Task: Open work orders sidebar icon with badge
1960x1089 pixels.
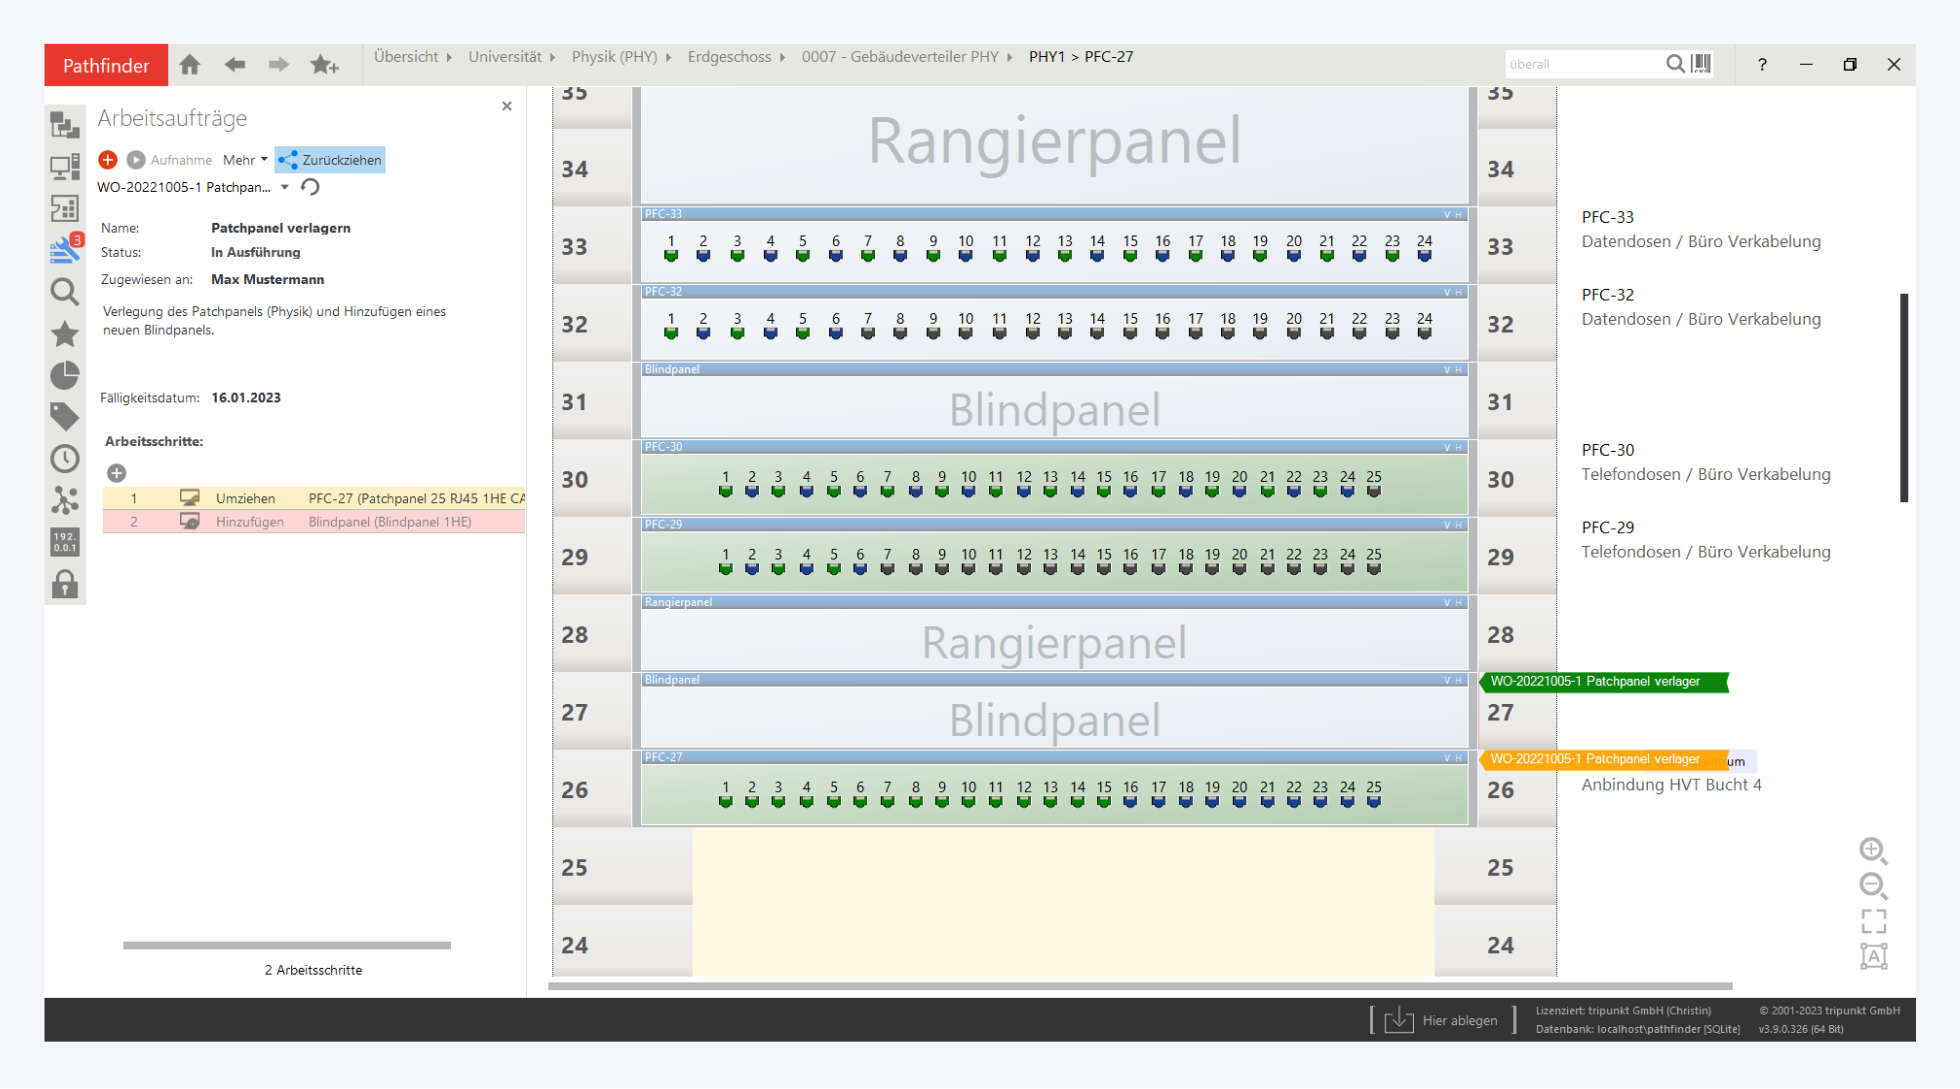Action: [65, 249]
